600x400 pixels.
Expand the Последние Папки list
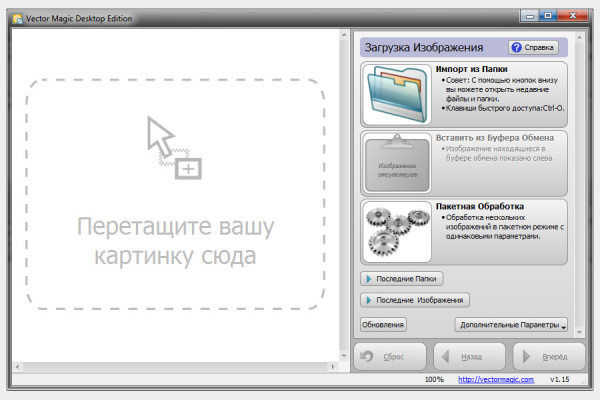pyautogui.click(x=401, y=279)
